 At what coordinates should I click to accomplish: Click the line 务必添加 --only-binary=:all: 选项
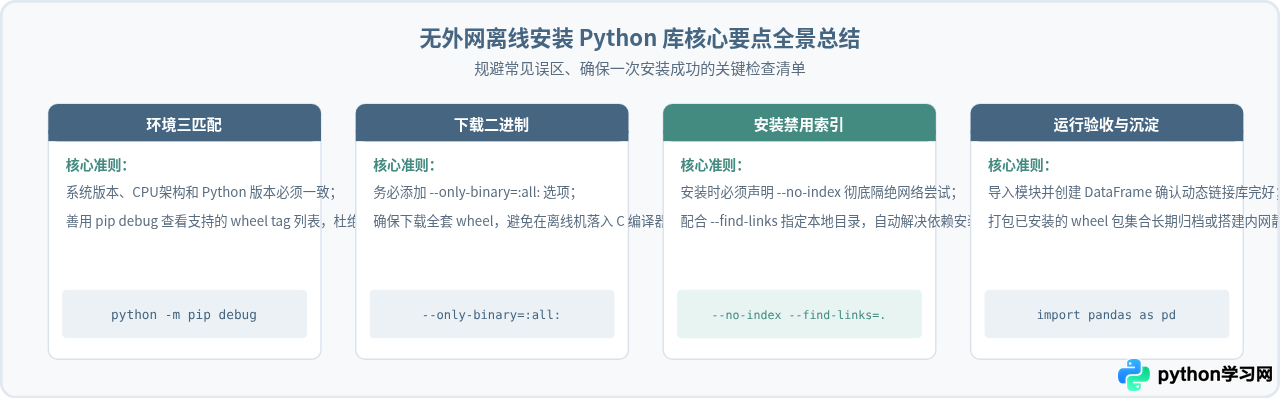(475, 193)
